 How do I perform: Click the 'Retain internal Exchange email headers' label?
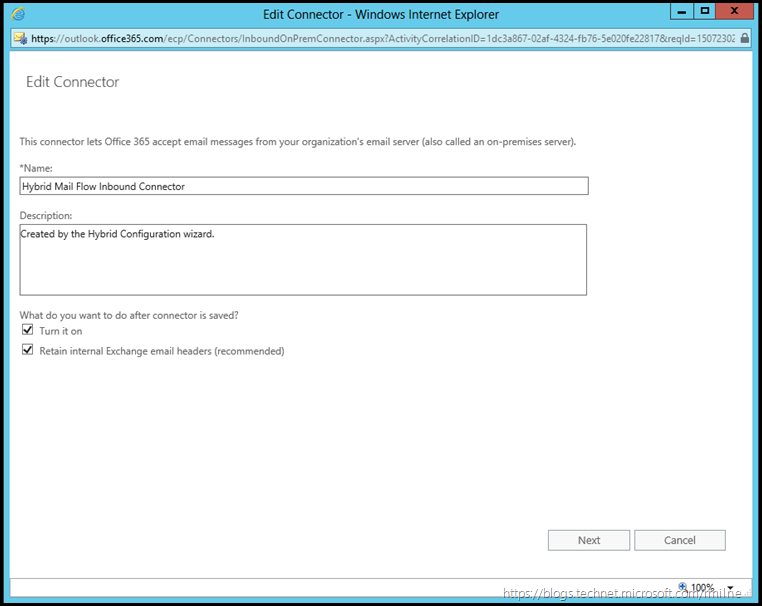(x=161, y=351)
